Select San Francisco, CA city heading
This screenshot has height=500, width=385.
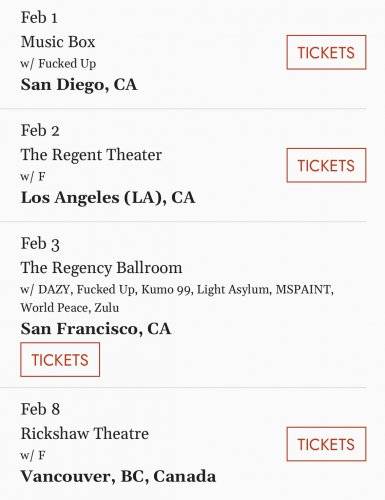96,329
